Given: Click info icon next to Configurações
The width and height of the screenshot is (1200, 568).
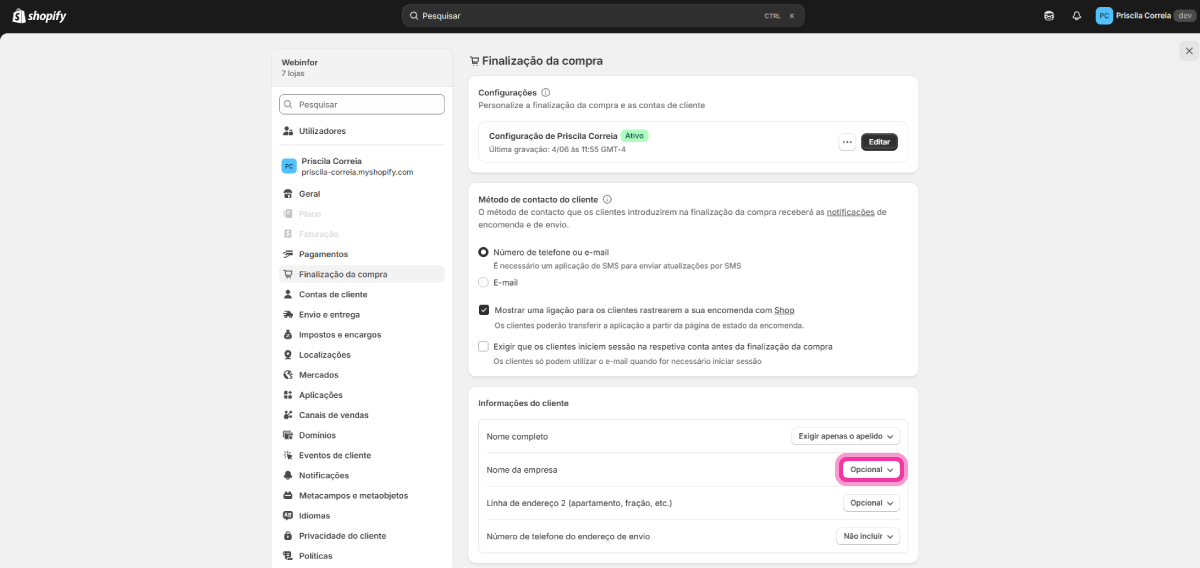Looking at the screenshot, I should (545, 92).
